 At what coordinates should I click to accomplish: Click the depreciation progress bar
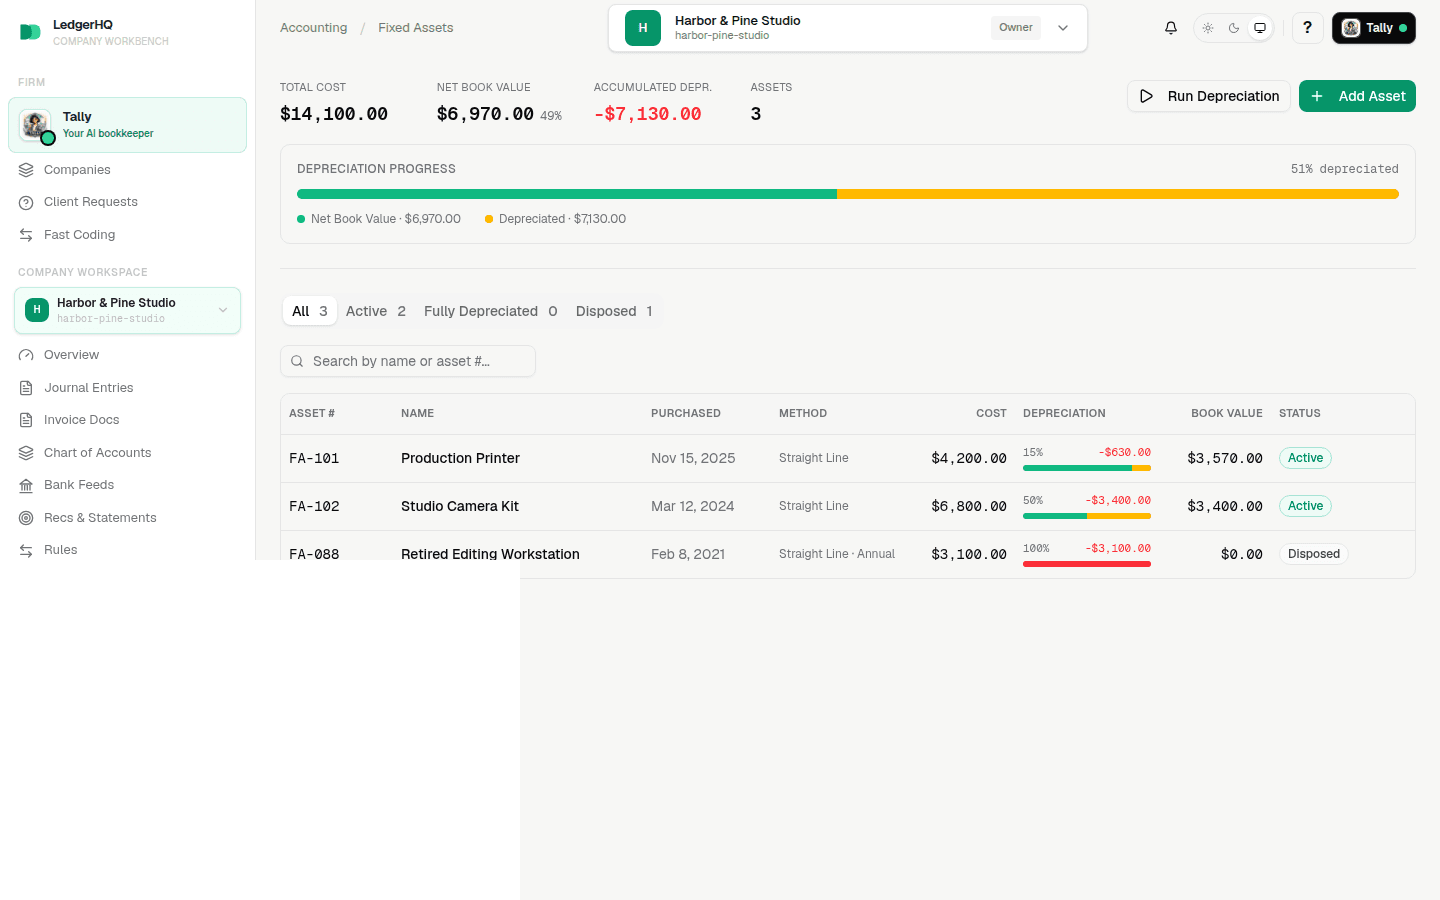848,194
